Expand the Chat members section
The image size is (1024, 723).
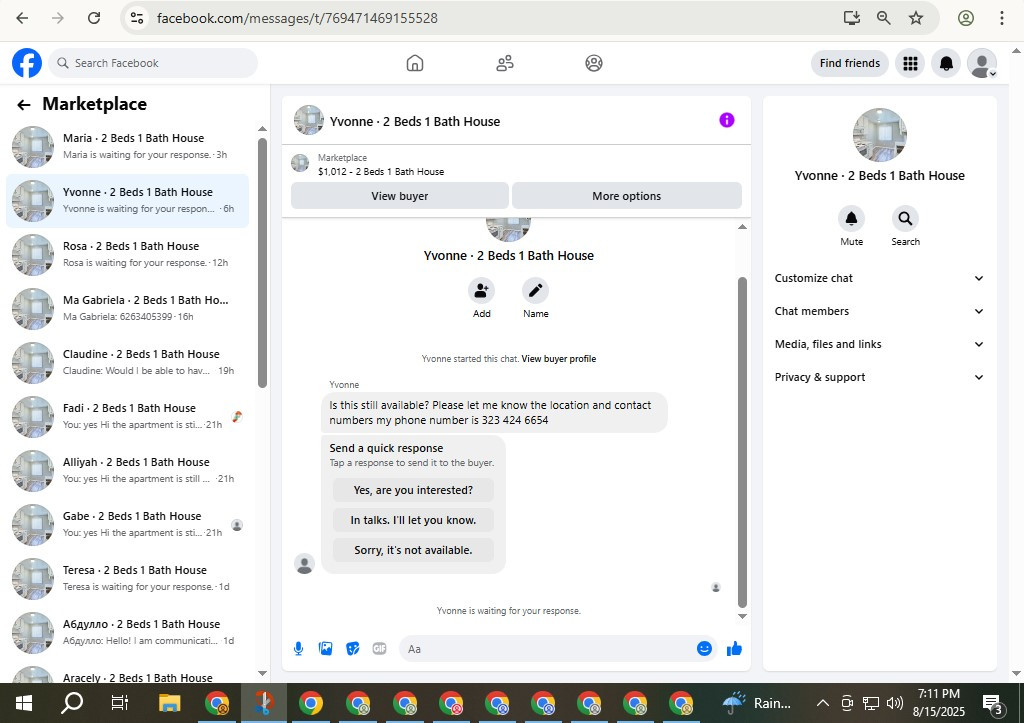point(879,312)
